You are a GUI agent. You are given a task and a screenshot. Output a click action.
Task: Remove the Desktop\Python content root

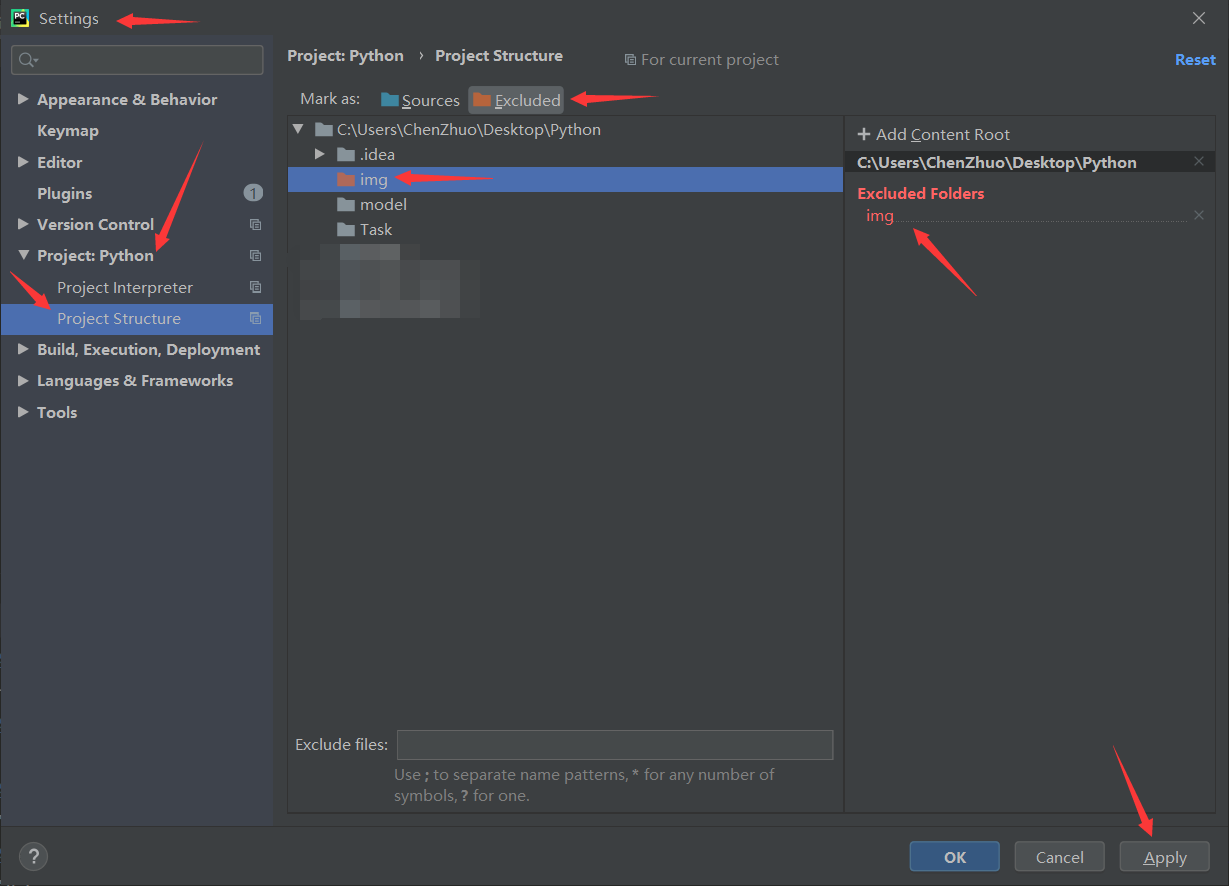click(1198, 162)
